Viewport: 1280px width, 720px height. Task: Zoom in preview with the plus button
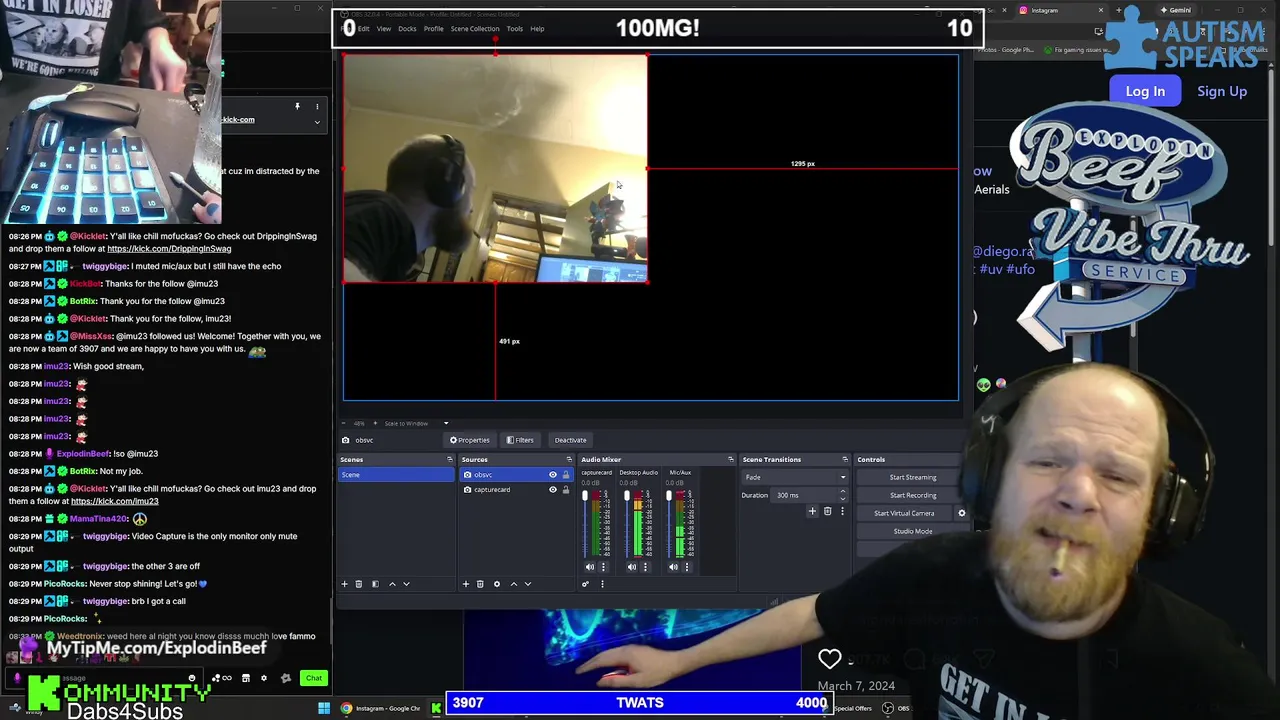374,423
